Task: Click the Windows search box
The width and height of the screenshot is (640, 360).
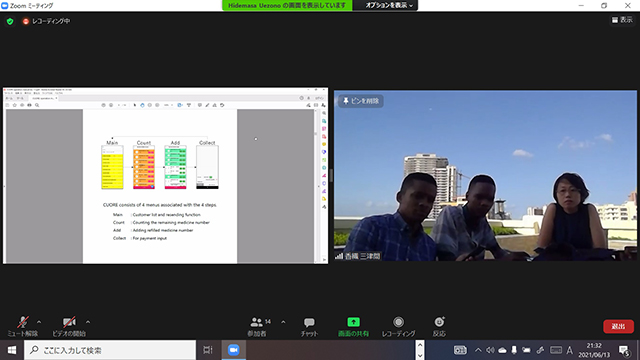Action: coord(110,350)
